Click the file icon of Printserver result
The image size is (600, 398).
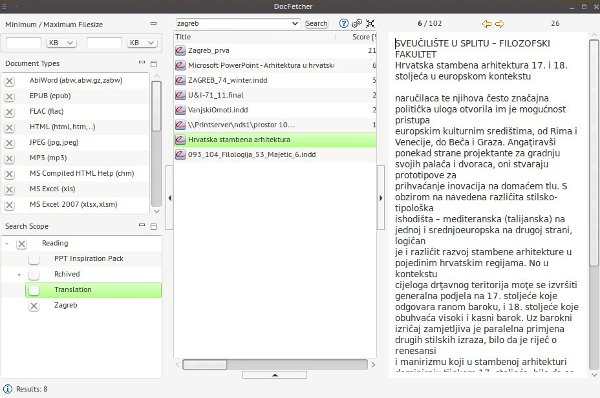click(x=180, y=125)
